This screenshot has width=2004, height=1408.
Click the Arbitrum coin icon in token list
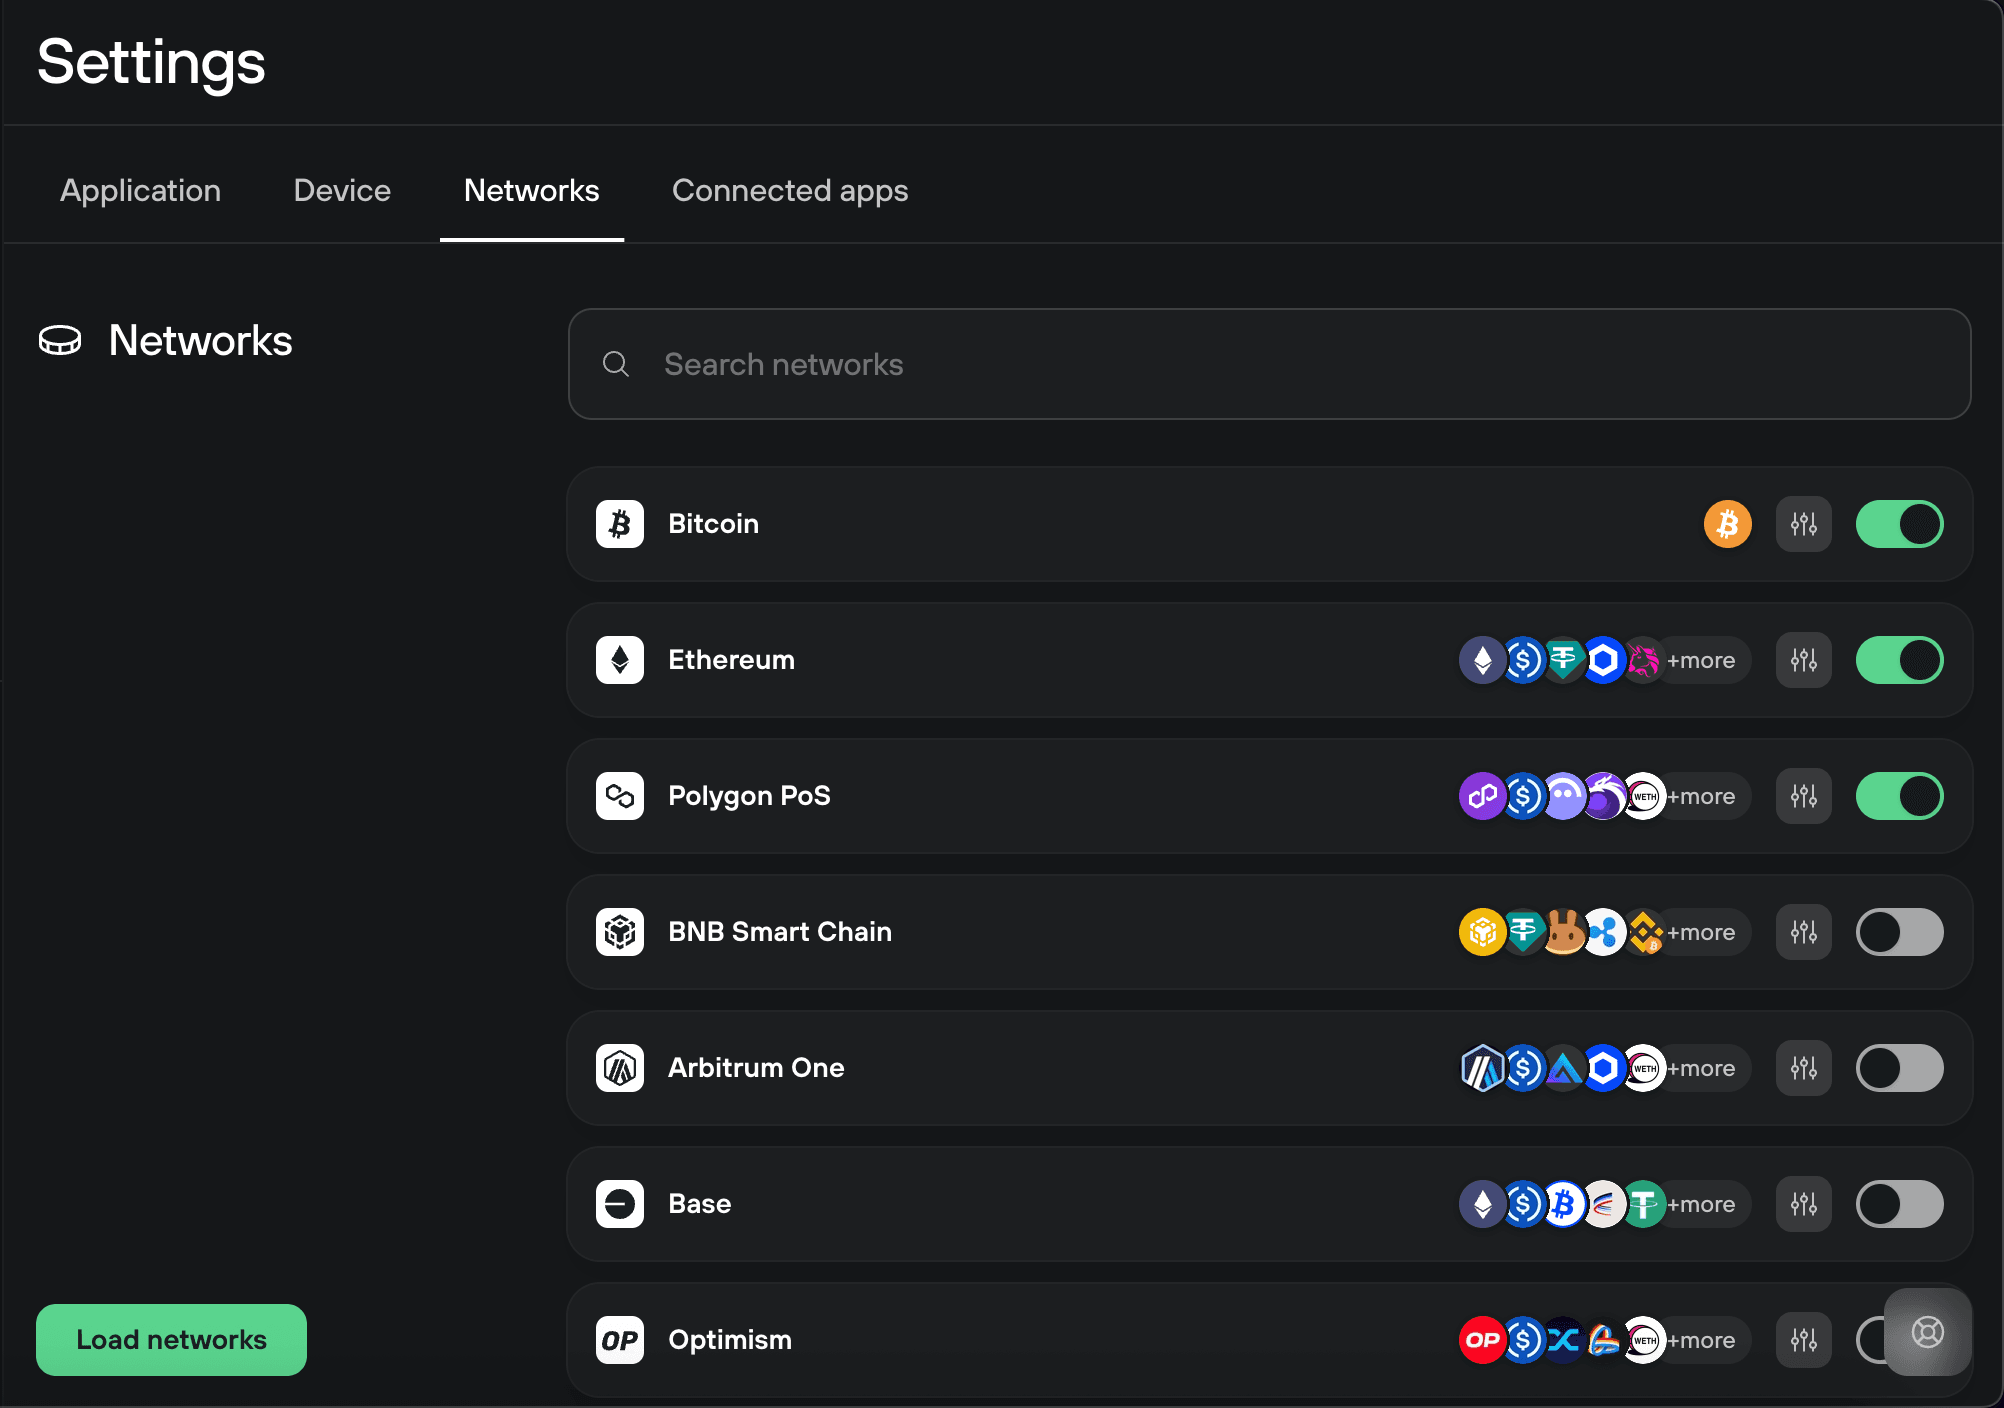(1483, 1068)
